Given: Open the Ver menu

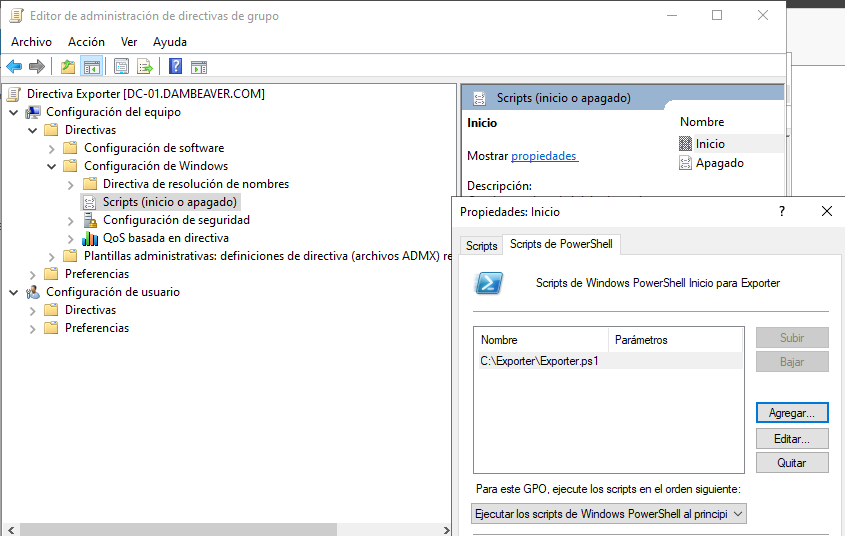Looking at the screenshot, I should pyautogui.click(x=129, y=41).
